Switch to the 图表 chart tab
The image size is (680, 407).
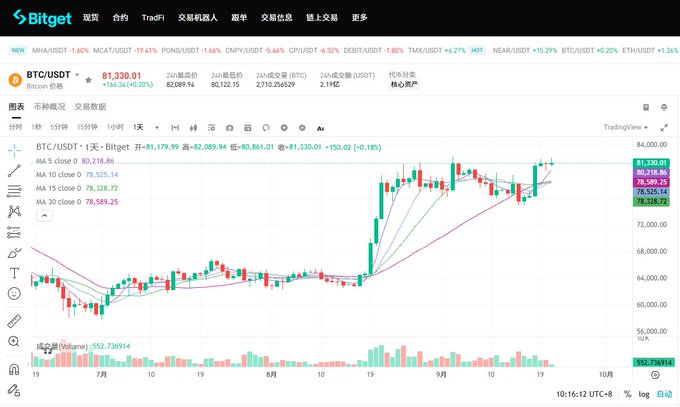(16, 107)
